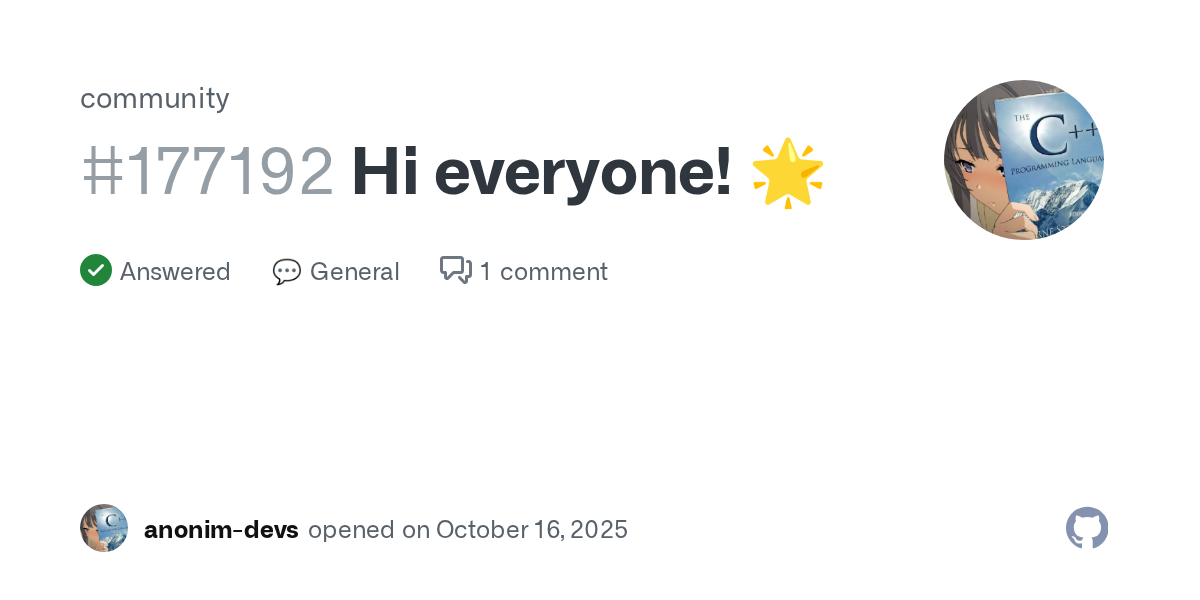Click the "opened on" text

pyautogui.click(x=369, y=530)
